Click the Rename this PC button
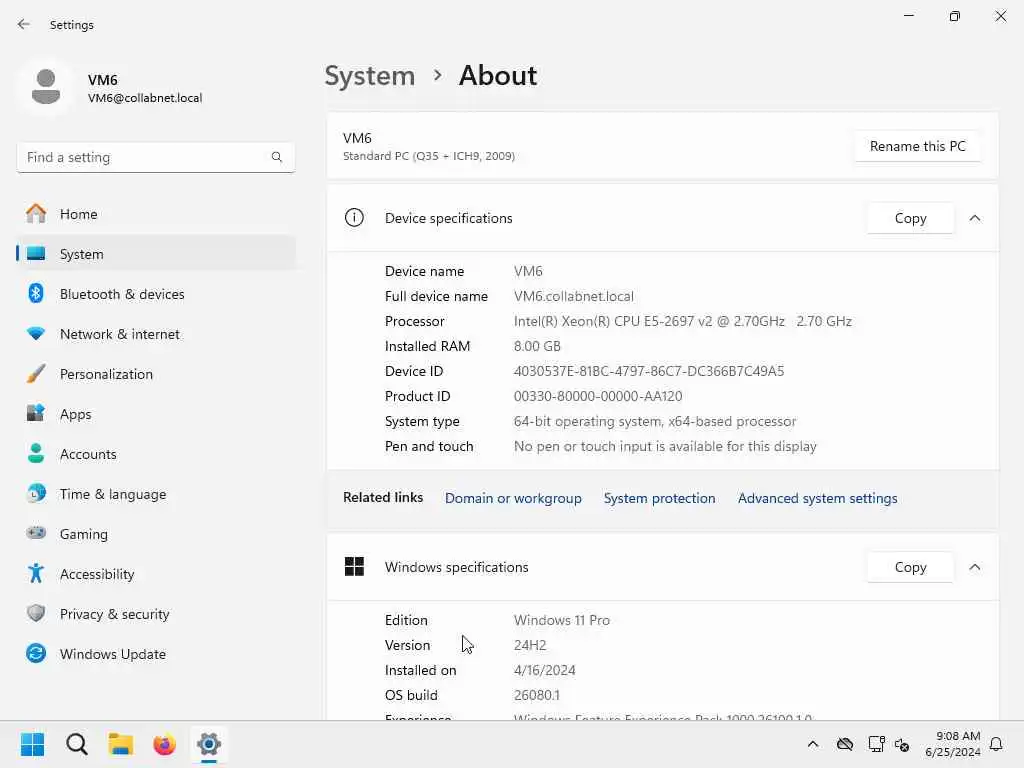 (918, 146)
